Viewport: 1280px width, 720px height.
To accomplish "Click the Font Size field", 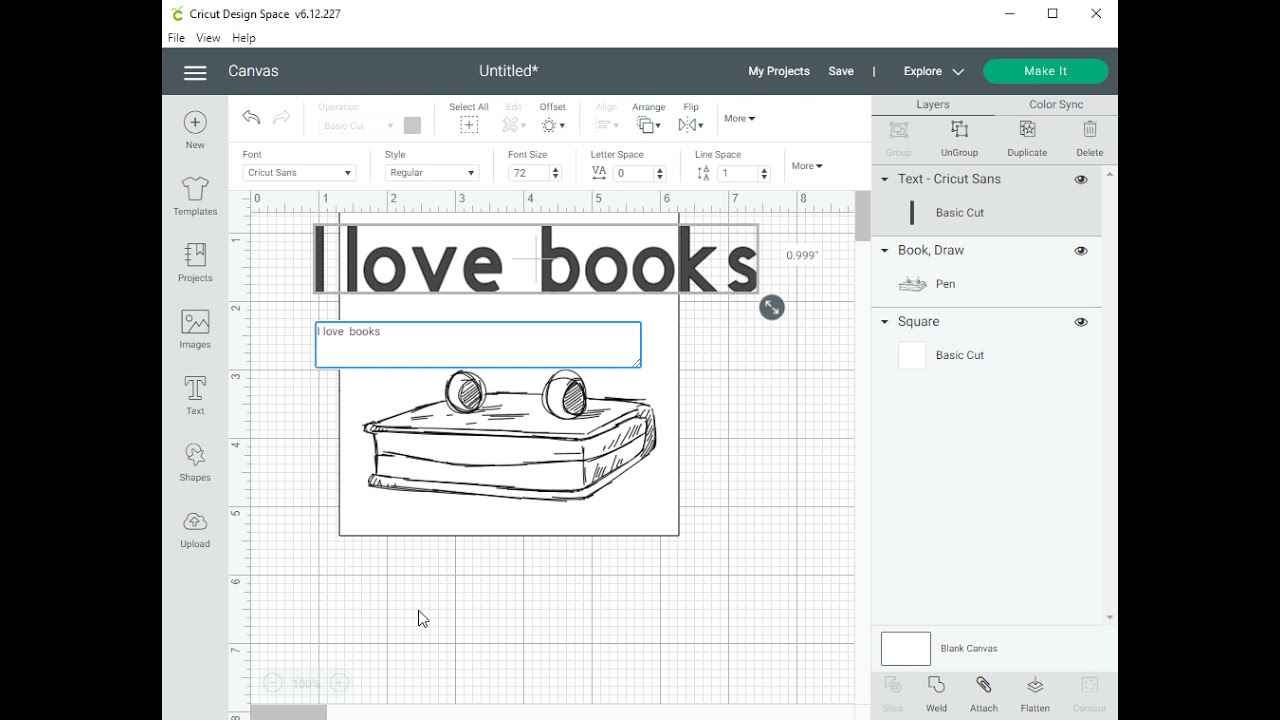I will click(530, 173).
